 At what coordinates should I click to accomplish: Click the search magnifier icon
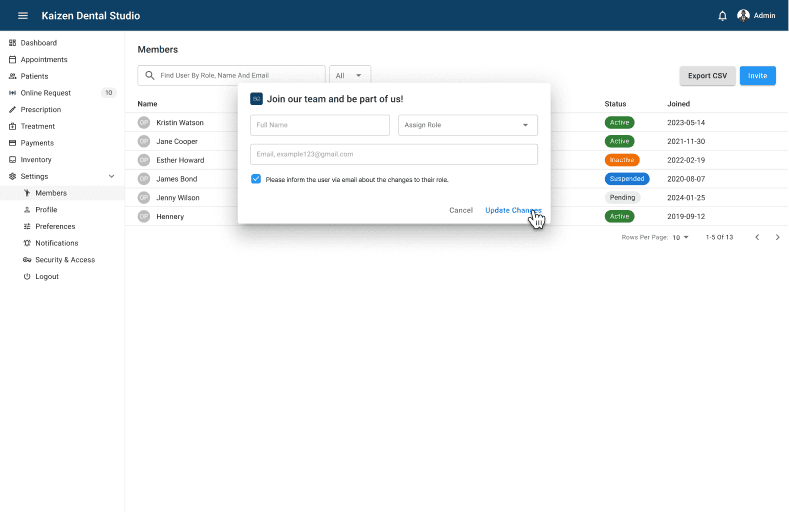tap(150, 75)
